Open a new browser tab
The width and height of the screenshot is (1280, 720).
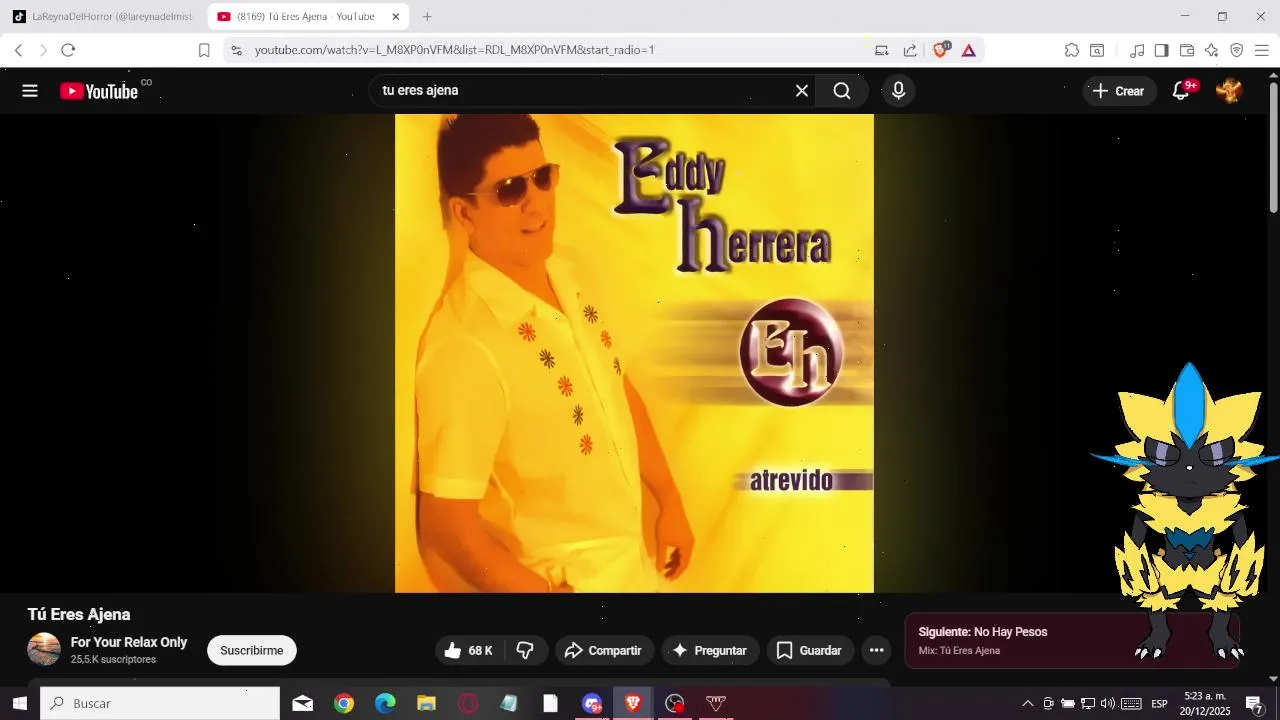point(427,17)
